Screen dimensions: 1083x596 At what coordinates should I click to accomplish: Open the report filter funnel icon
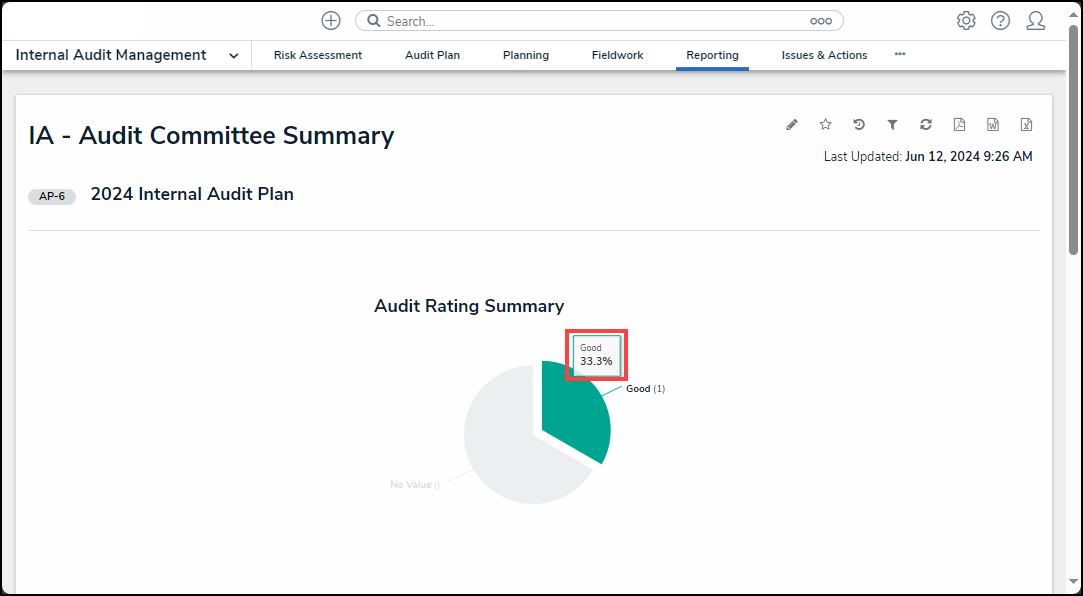tap(892, 125)
